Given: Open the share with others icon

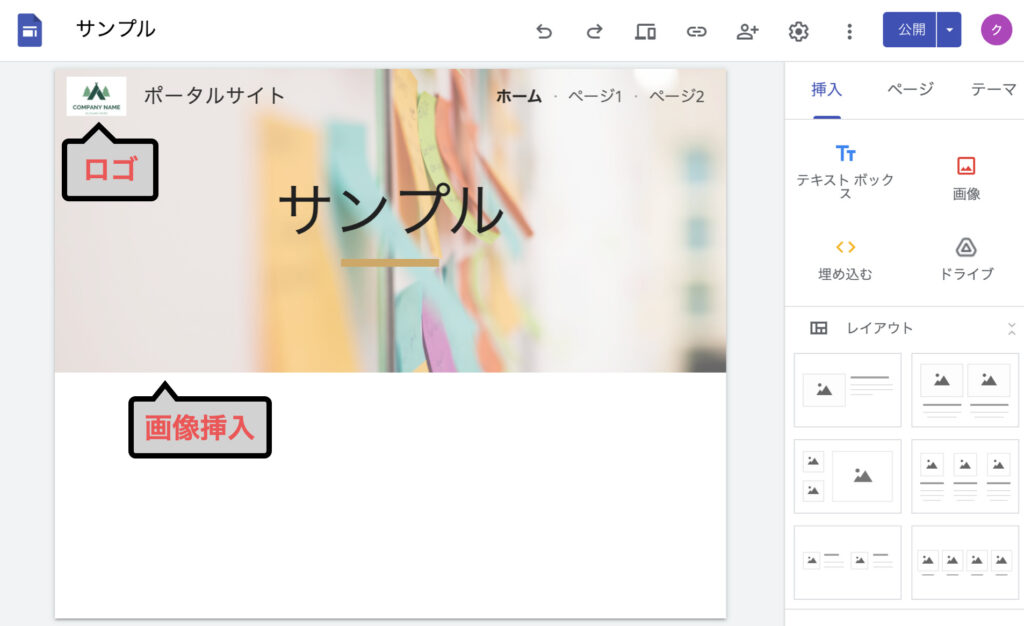Looking at the screenshot, I should pyautogui.click(x=747, y=31).
